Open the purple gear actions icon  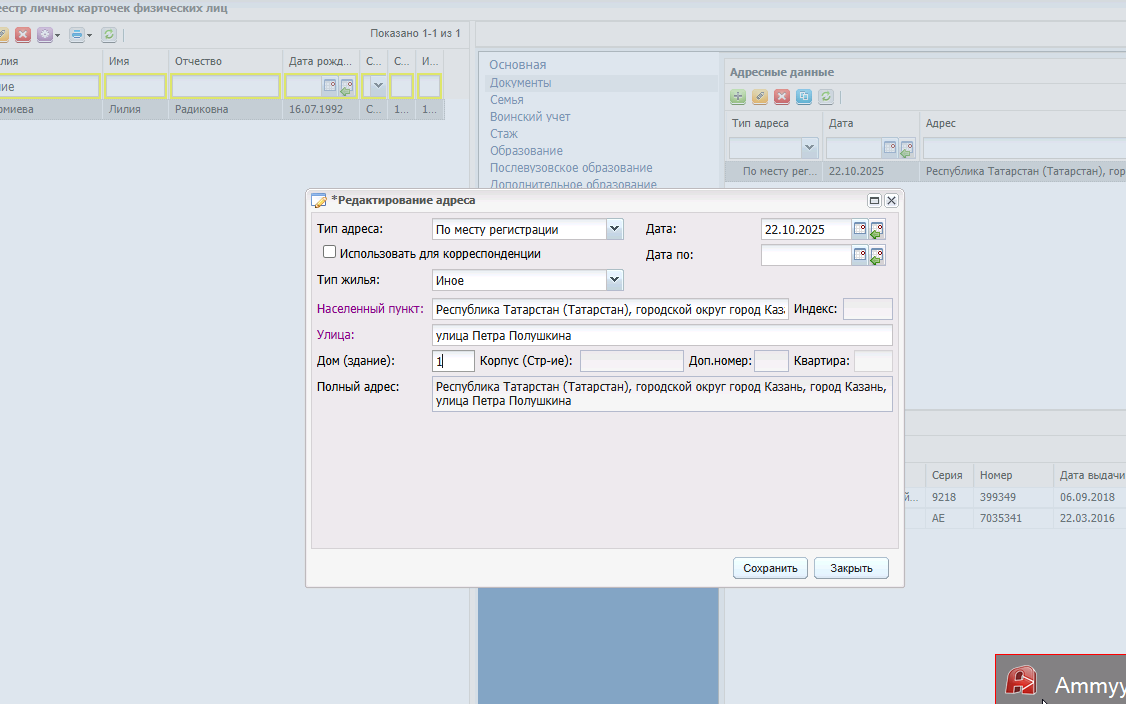point(47,34)
